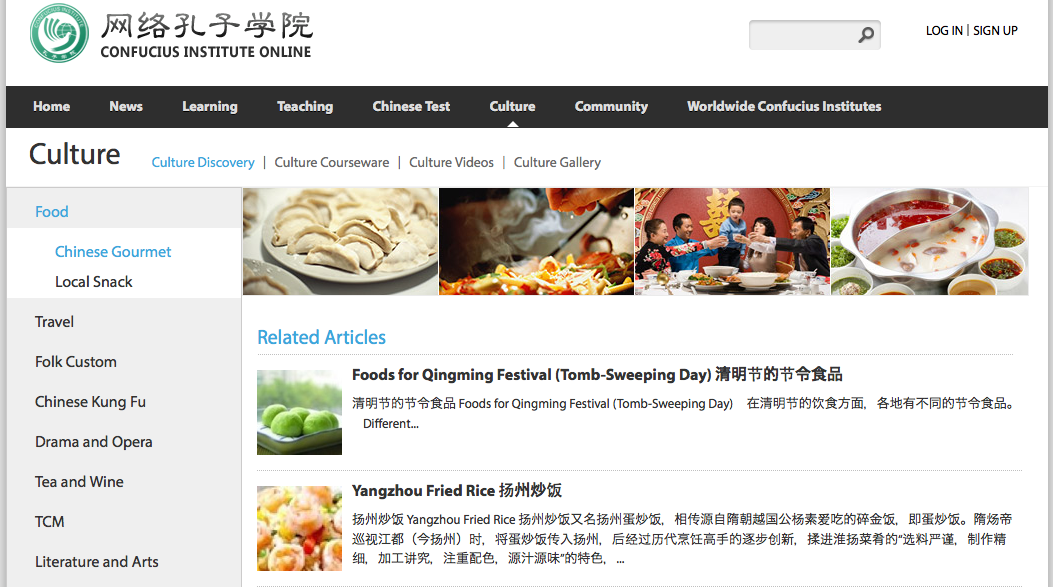The width and height of the screenshot is (1053, 587).
Task: Click the dumplings banner image
Action: click(340, 242)
